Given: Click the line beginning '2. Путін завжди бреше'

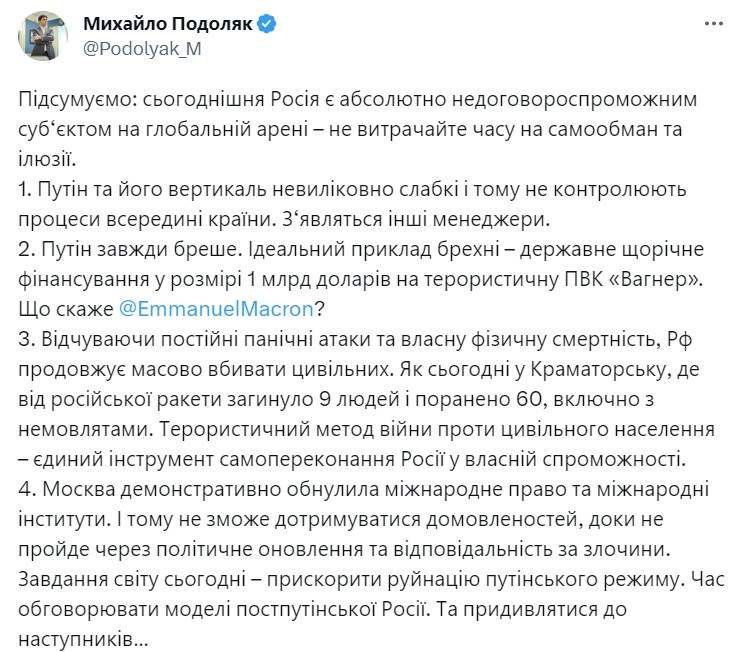Looking at the screenshot, I should coord(361,249).
